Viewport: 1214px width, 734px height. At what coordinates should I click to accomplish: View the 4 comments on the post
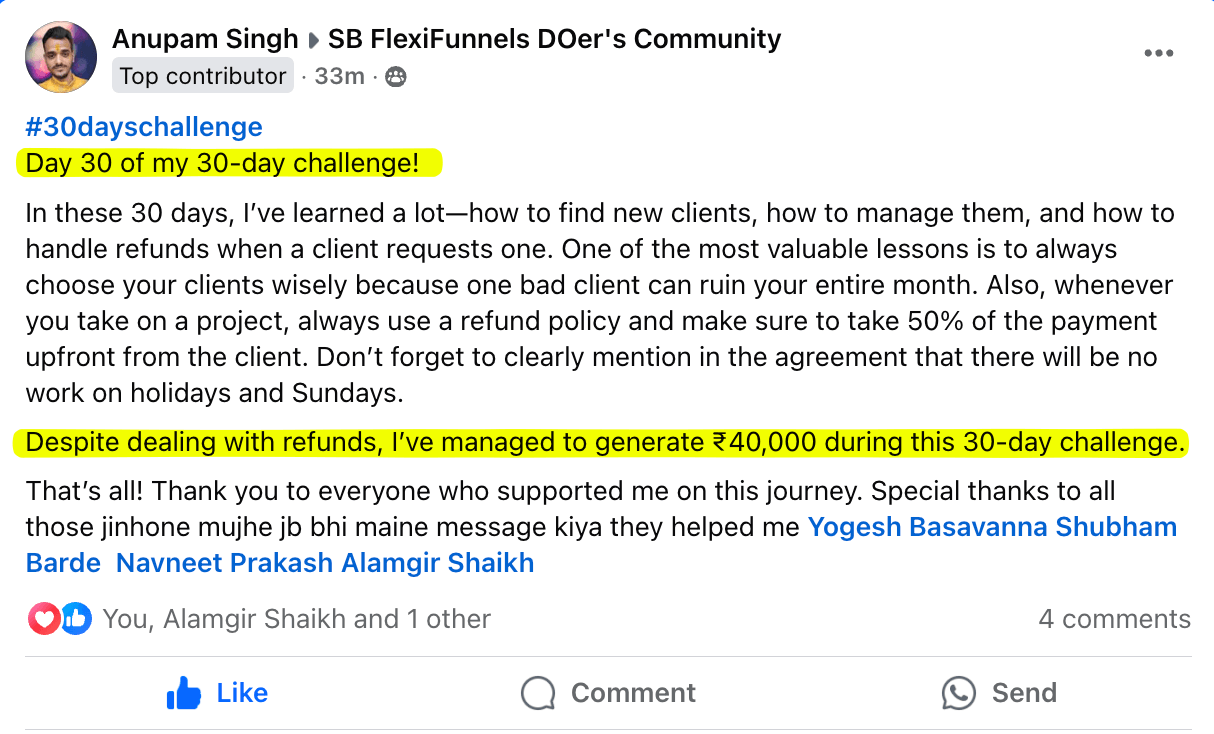1113,618
